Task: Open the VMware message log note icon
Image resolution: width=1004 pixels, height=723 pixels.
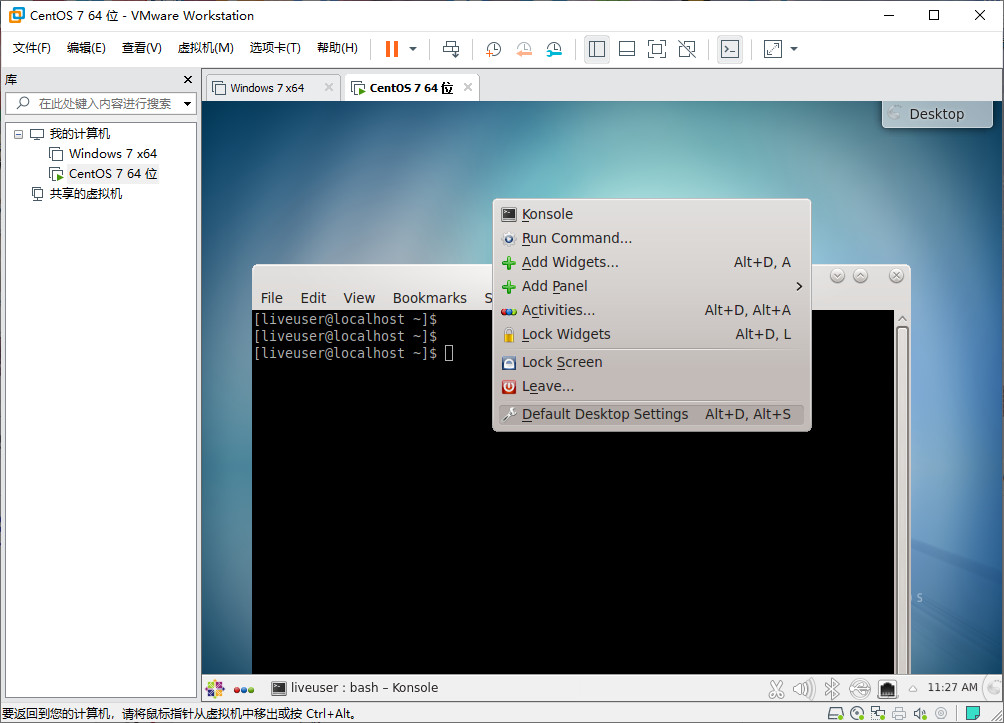Action: (x=973, y=713)
